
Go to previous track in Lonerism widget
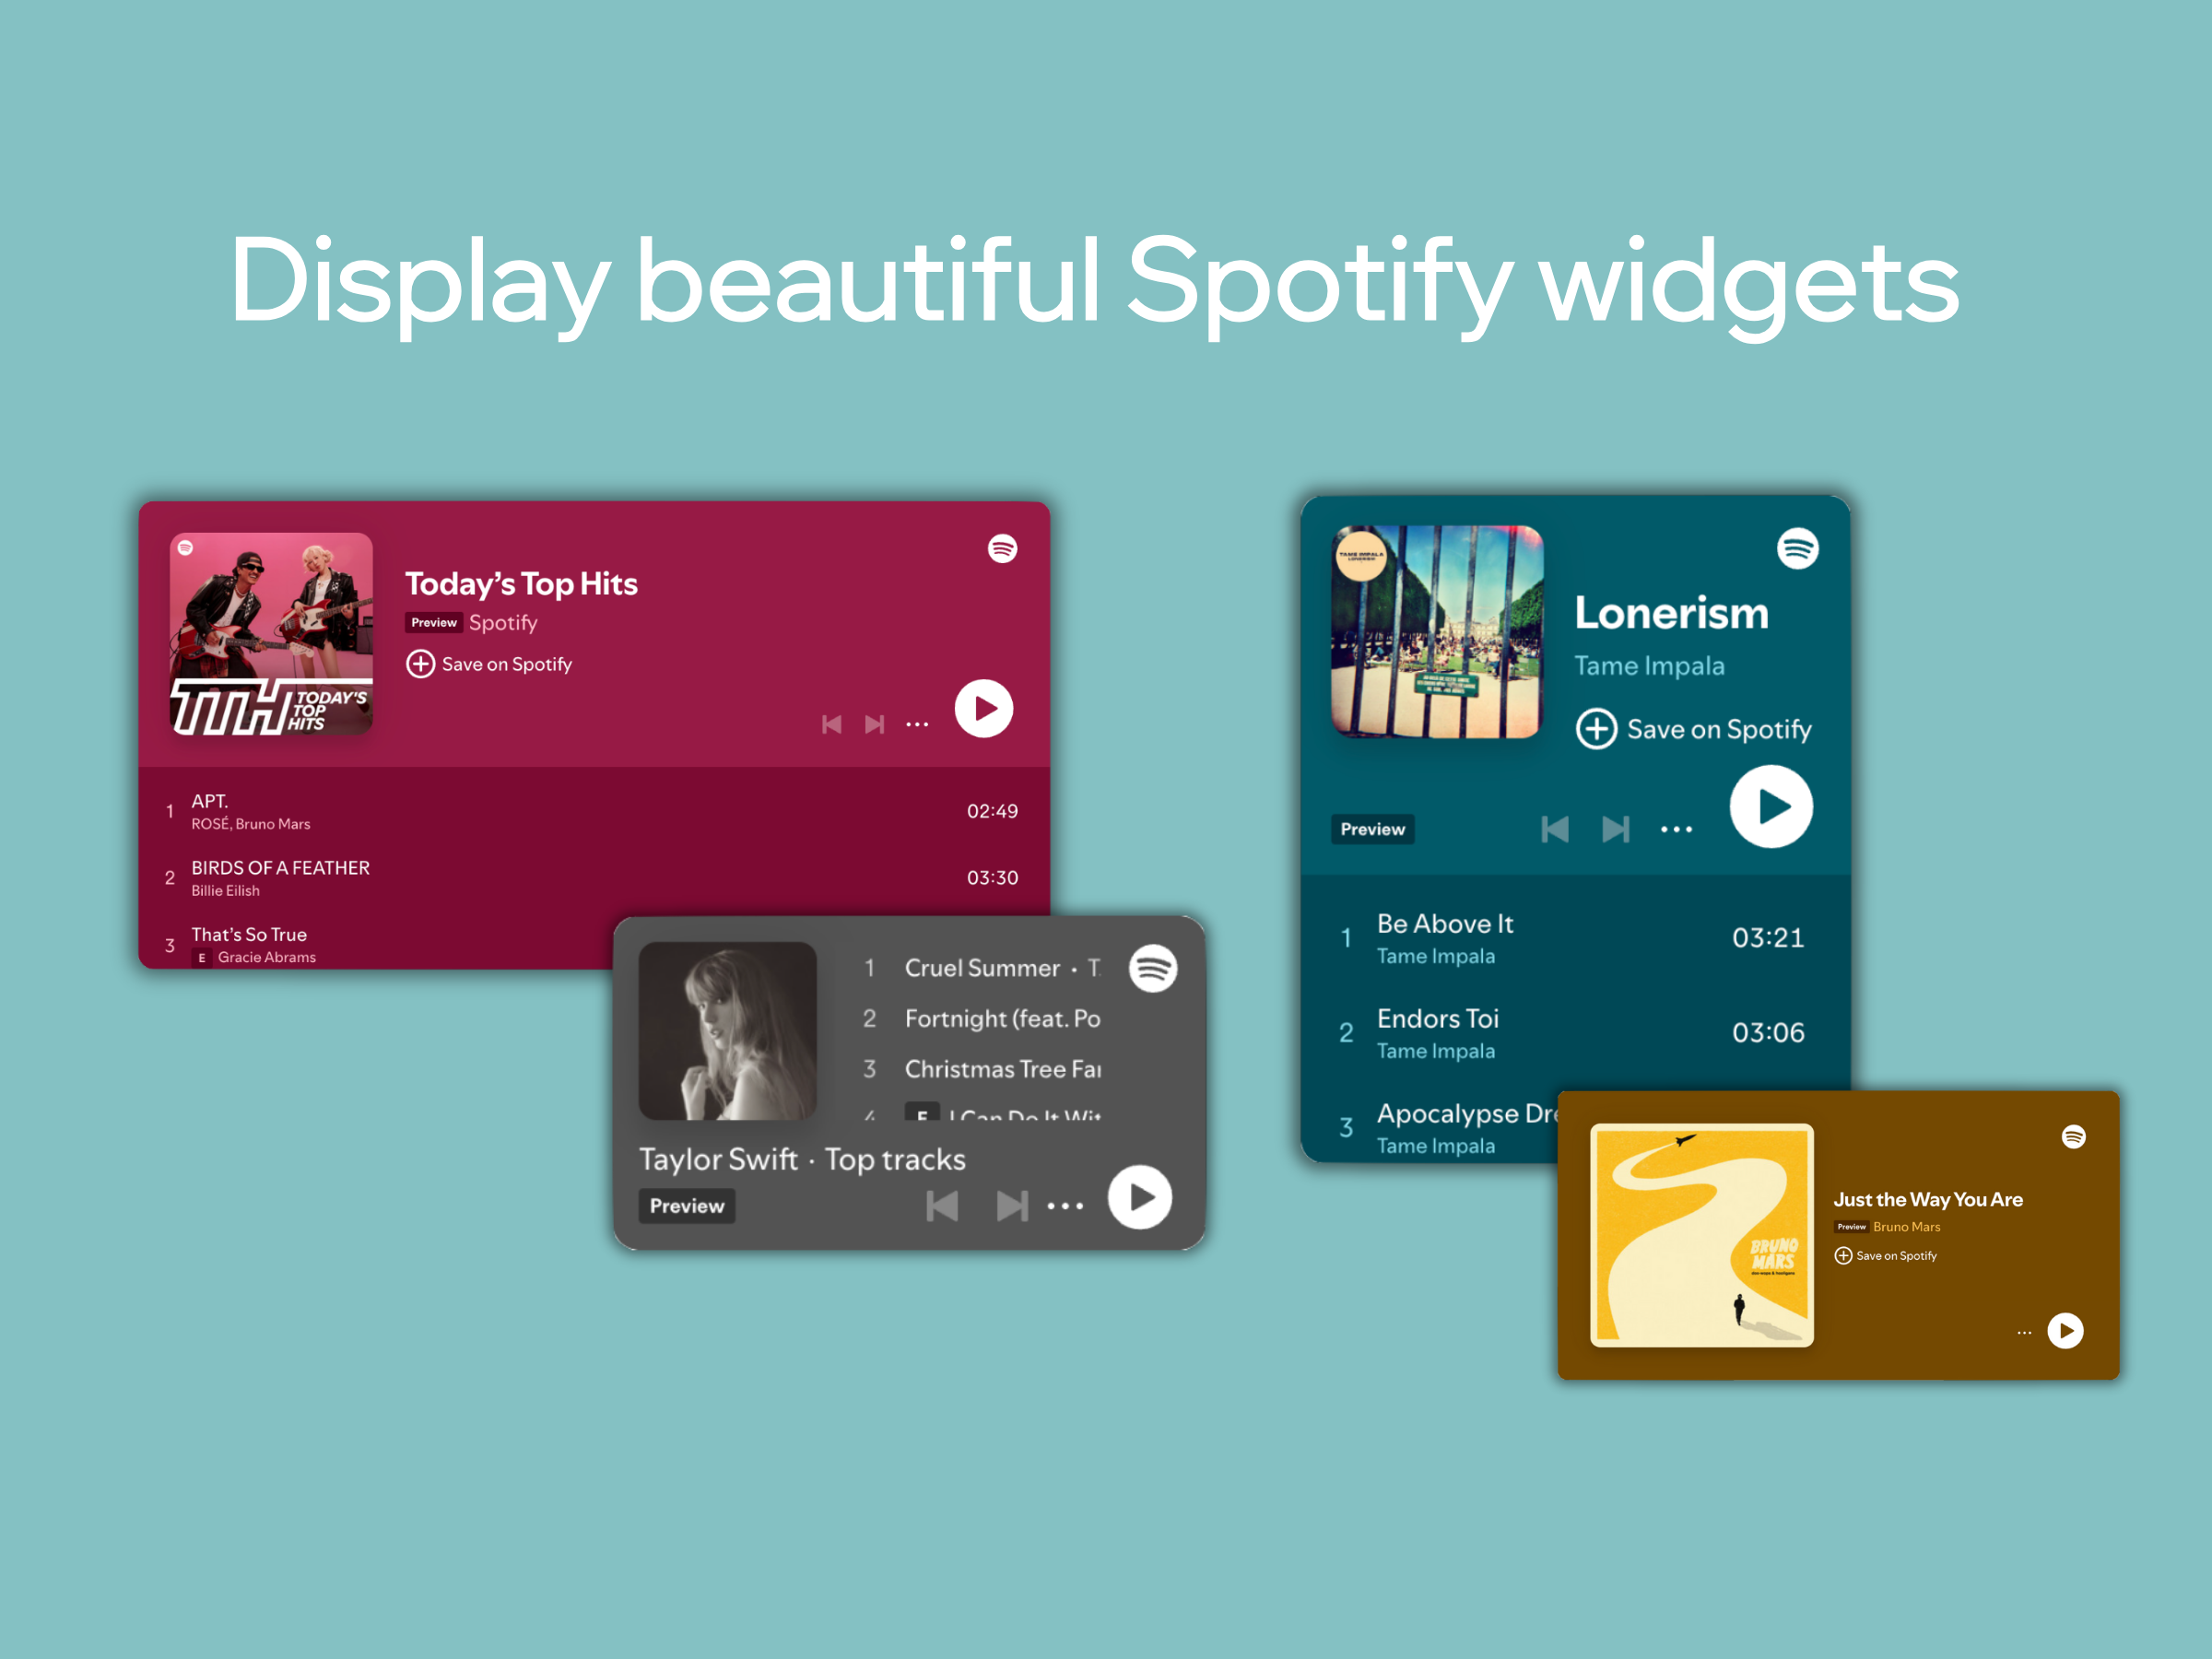tap(1555, 829)
